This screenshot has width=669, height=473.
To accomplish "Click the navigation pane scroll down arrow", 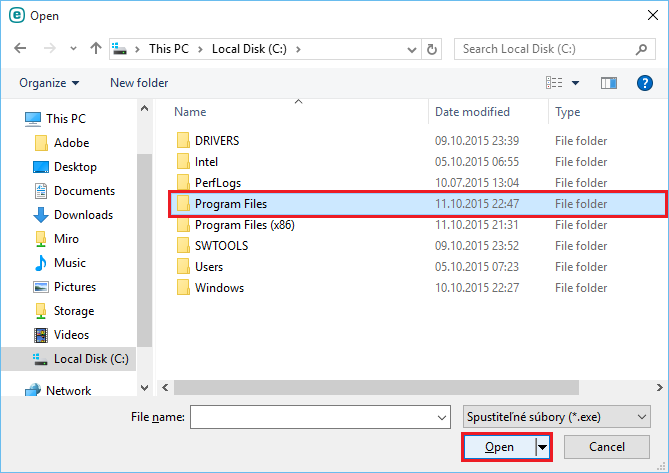I will (x=144, y=387).
